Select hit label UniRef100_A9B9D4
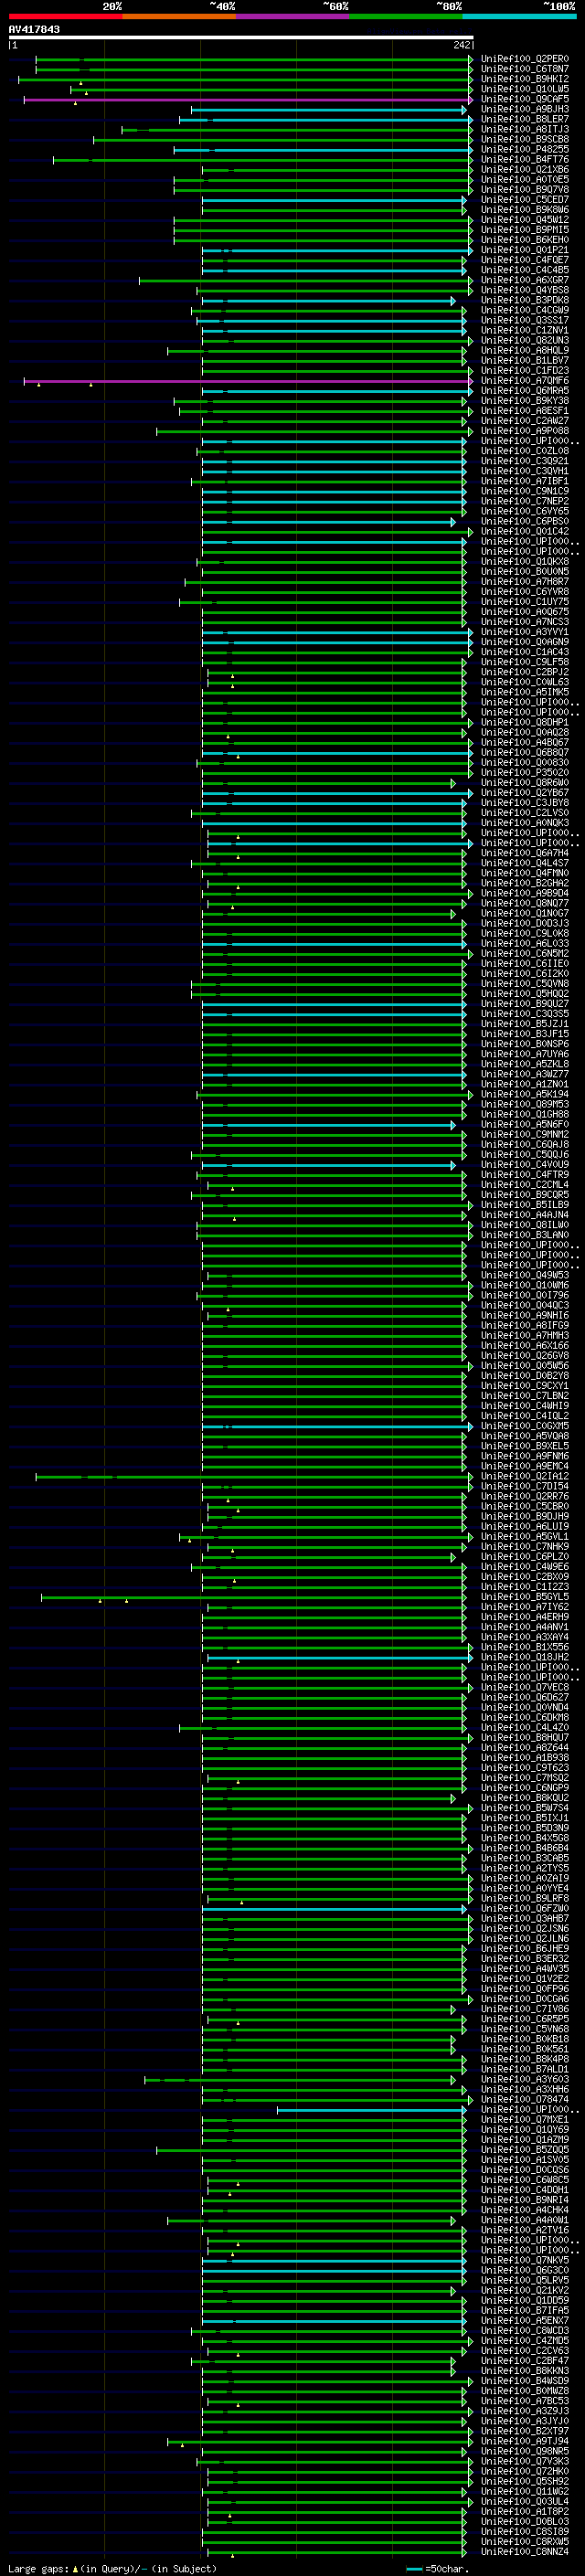Screen dimensions: 585x2576 click(x=524, y=893)
